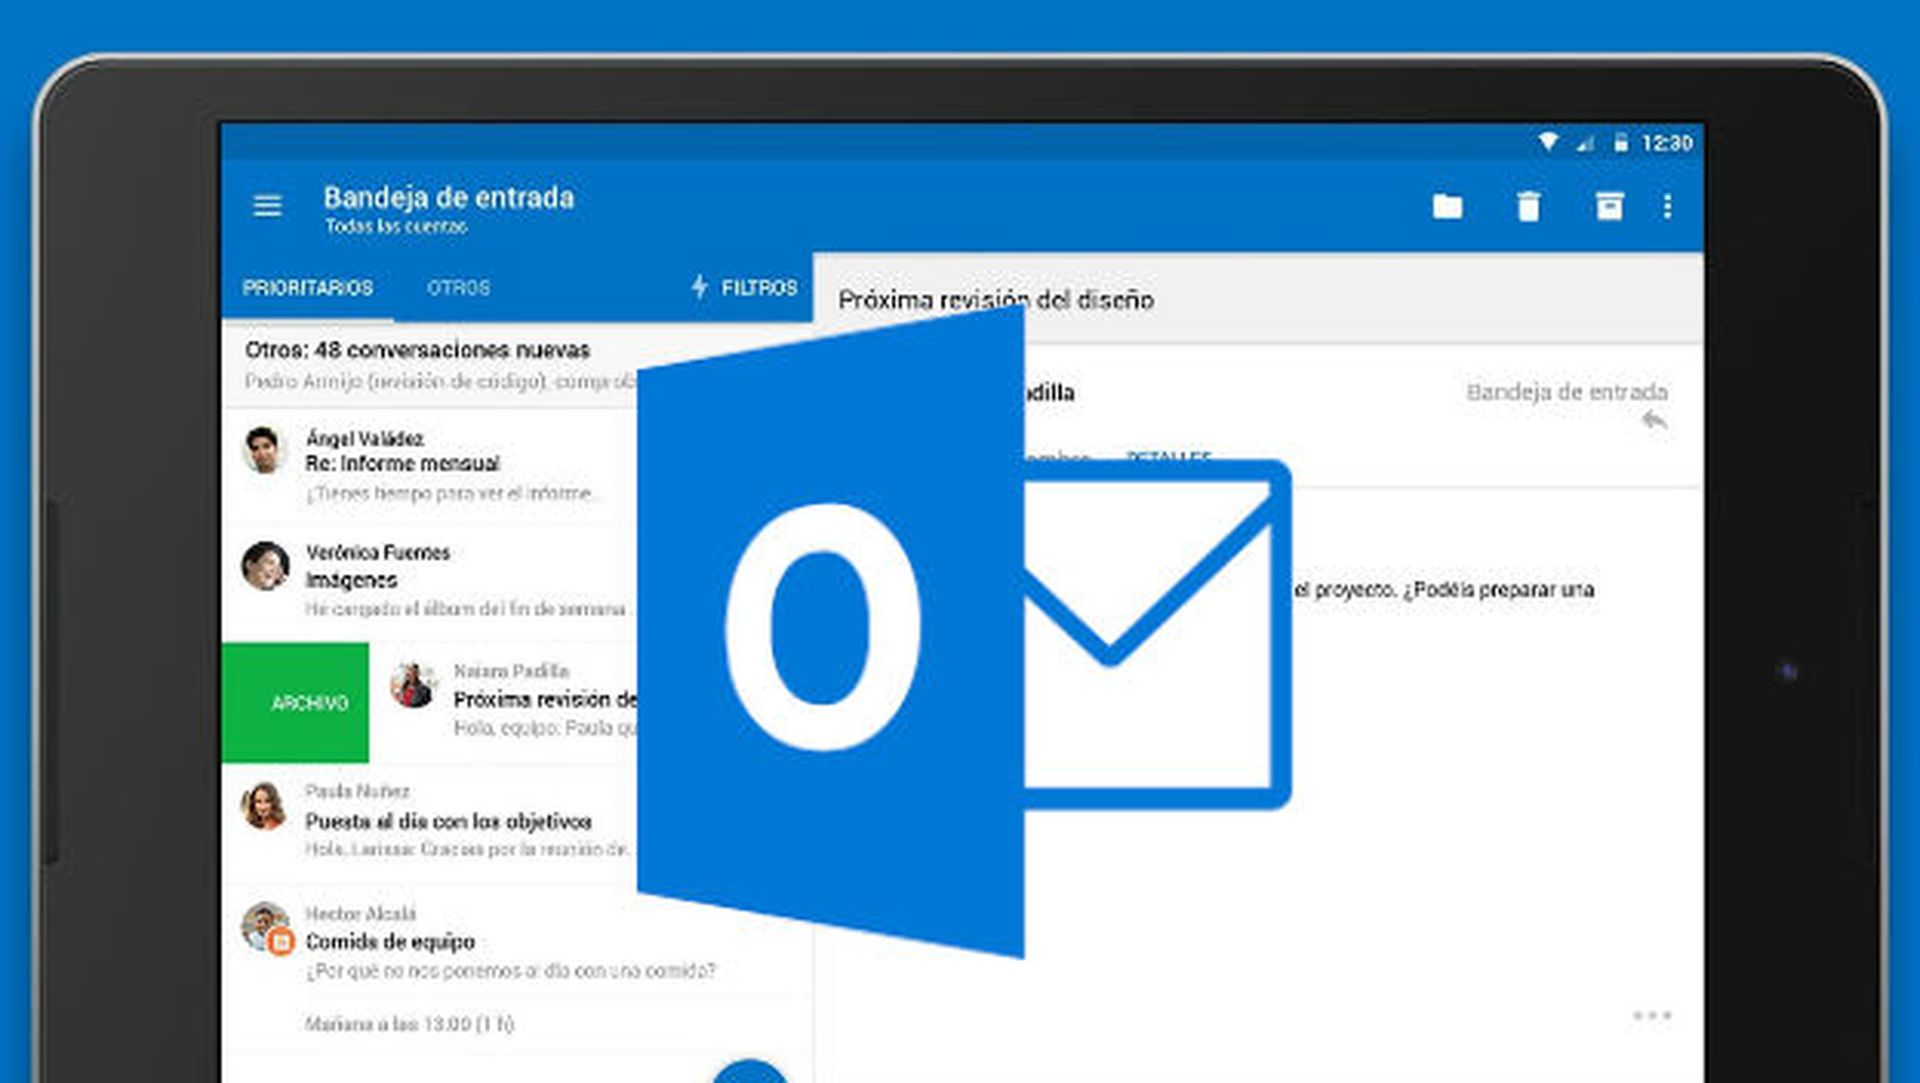Open DETALLES in the message header

click(x=1168, y=458)
